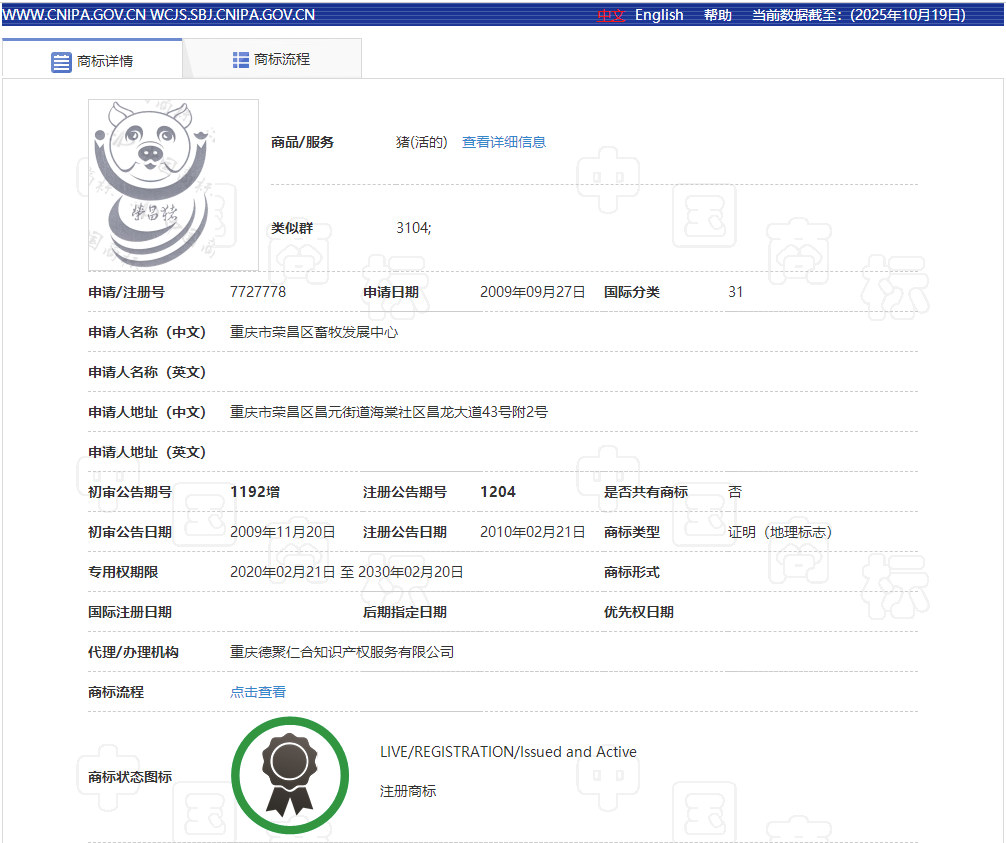Click agency name 重庆德聚仁合知识产权服务有限公司
This screenshot has height=843, width=1006.
[342, 652]
